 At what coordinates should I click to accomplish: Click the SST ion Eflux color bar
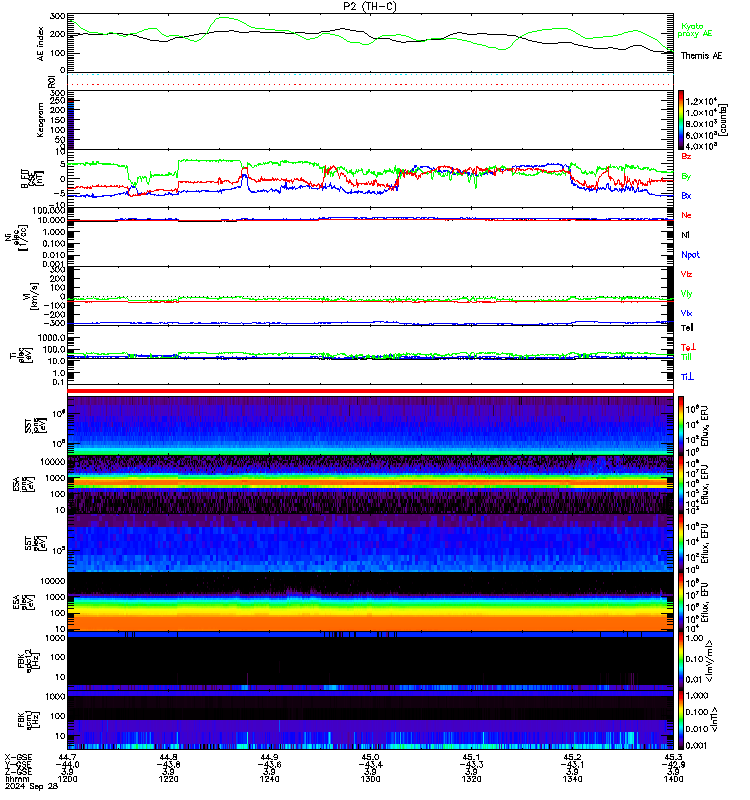point(681,426)
